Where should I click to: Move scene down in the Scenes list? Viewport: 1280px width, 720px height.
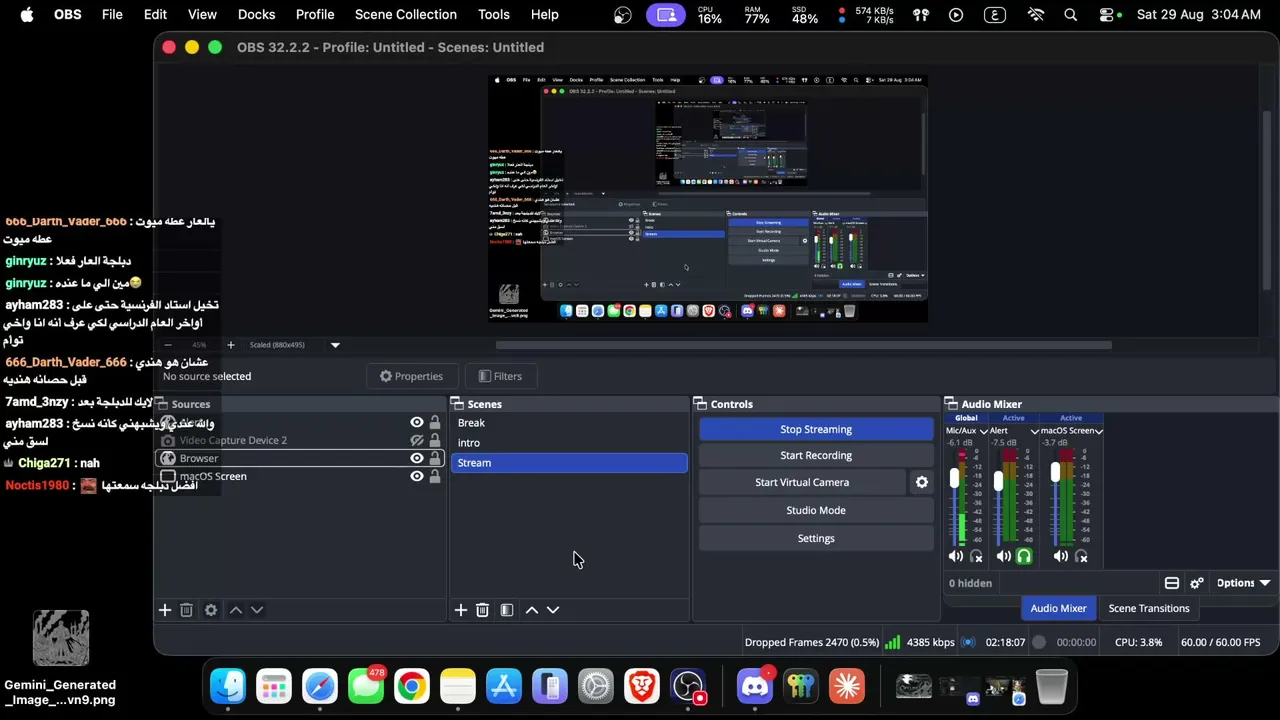[553, 610]
